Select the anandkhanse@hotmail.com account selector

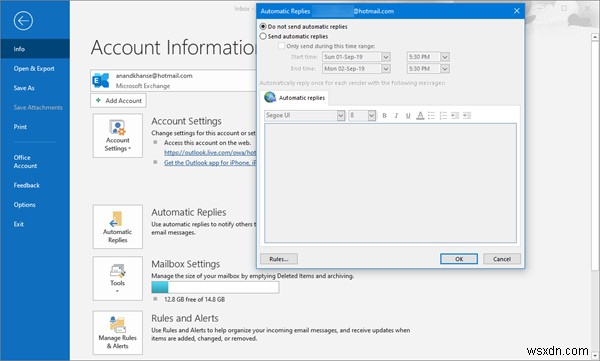click(174, 80)
